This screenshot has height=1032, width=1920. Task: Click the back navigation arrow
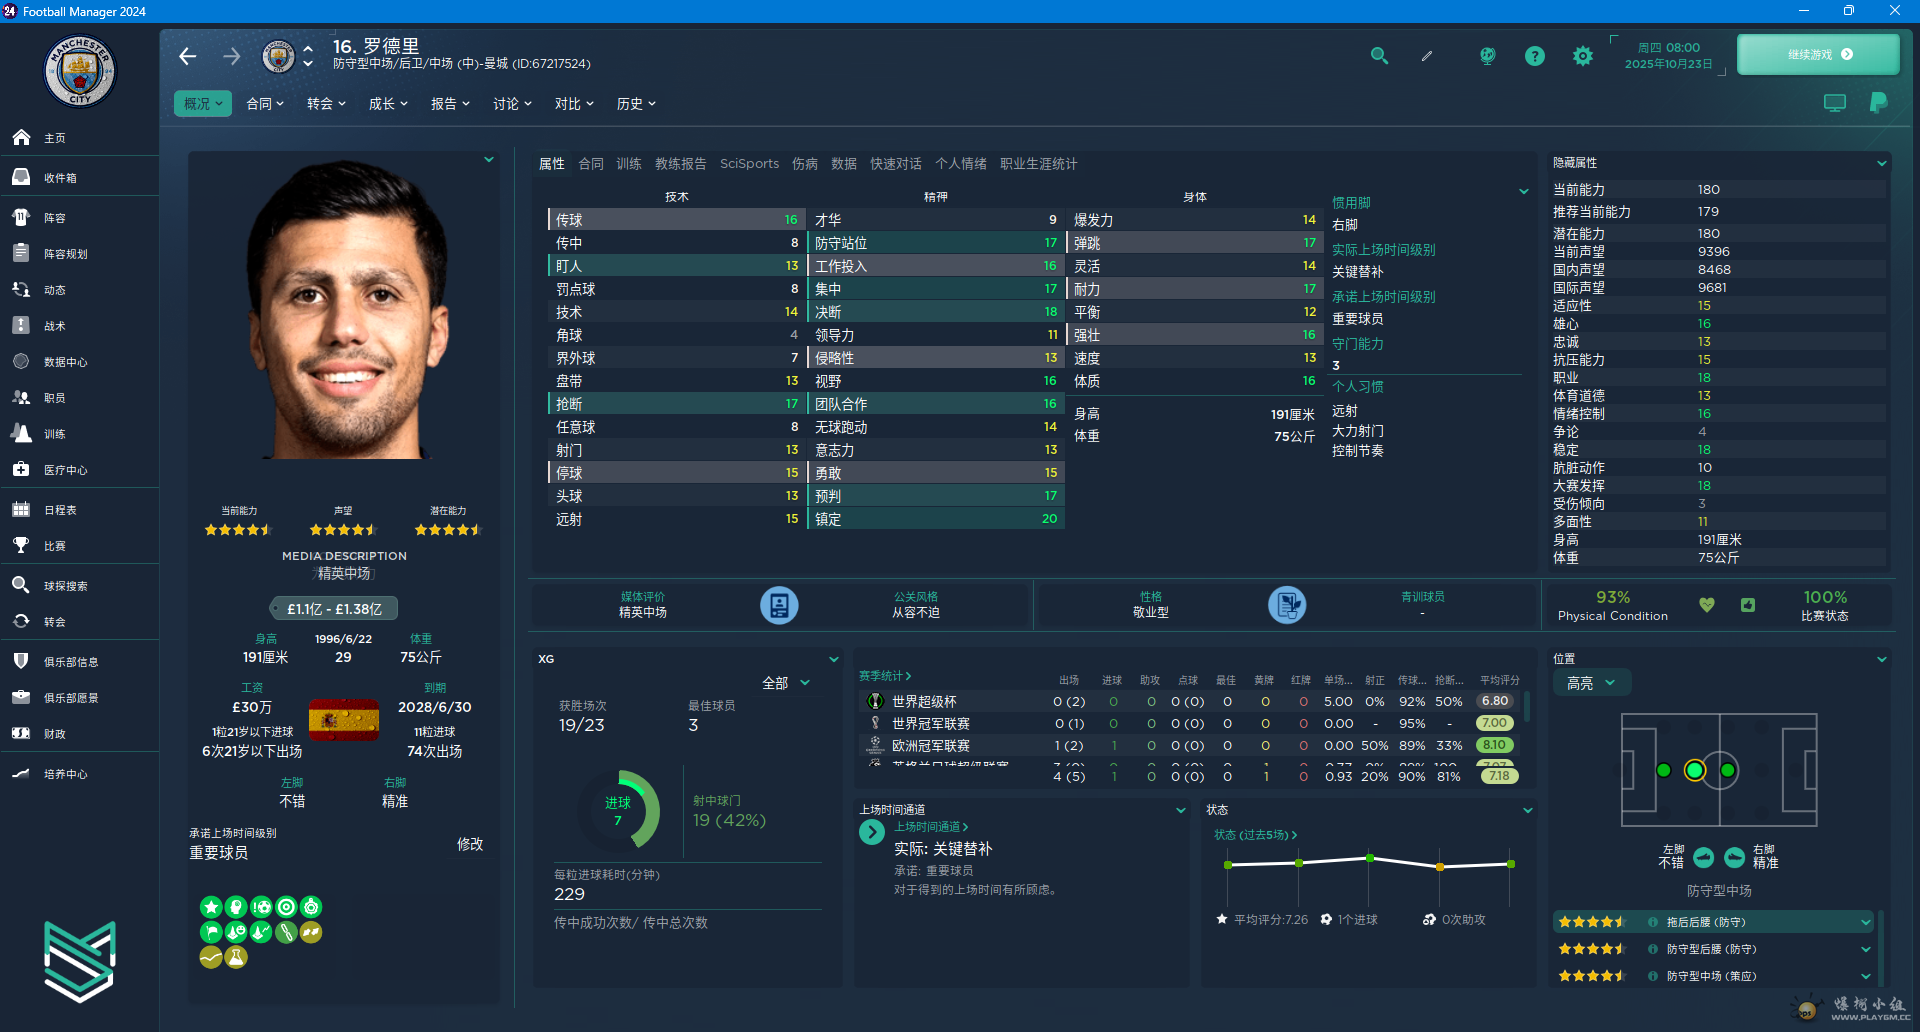pyautogui.click(x=188, y=56)
